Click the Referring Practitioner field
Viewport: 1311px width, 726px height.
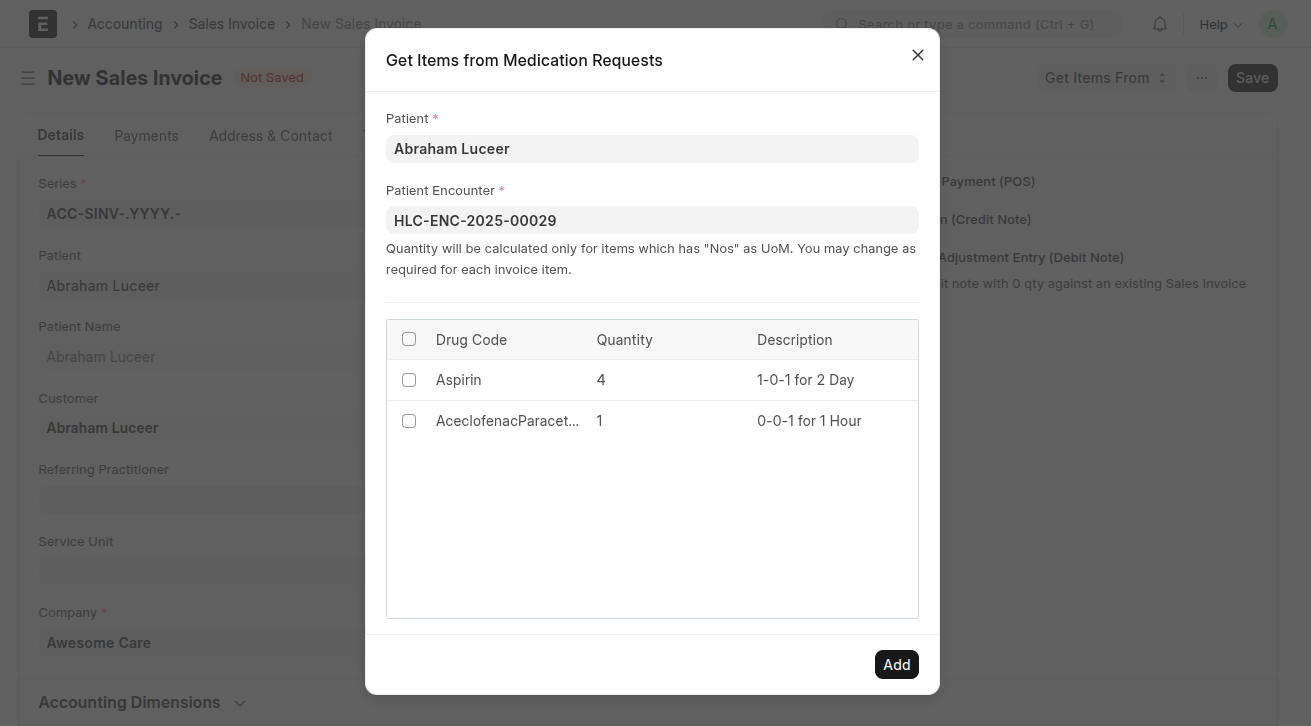click(202, 500)
